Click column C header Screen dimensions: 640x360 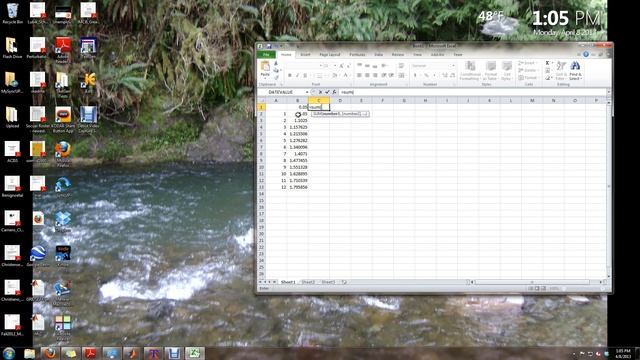[x=319, y=100]
